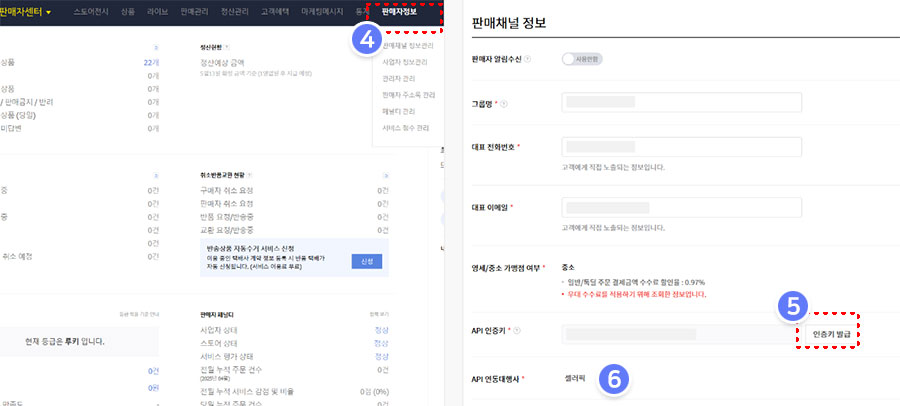Click the arrow icon above the 22개 count
The width and height of the screenshot is (900, 406).
pyautogui.click(x=156, y=47)
